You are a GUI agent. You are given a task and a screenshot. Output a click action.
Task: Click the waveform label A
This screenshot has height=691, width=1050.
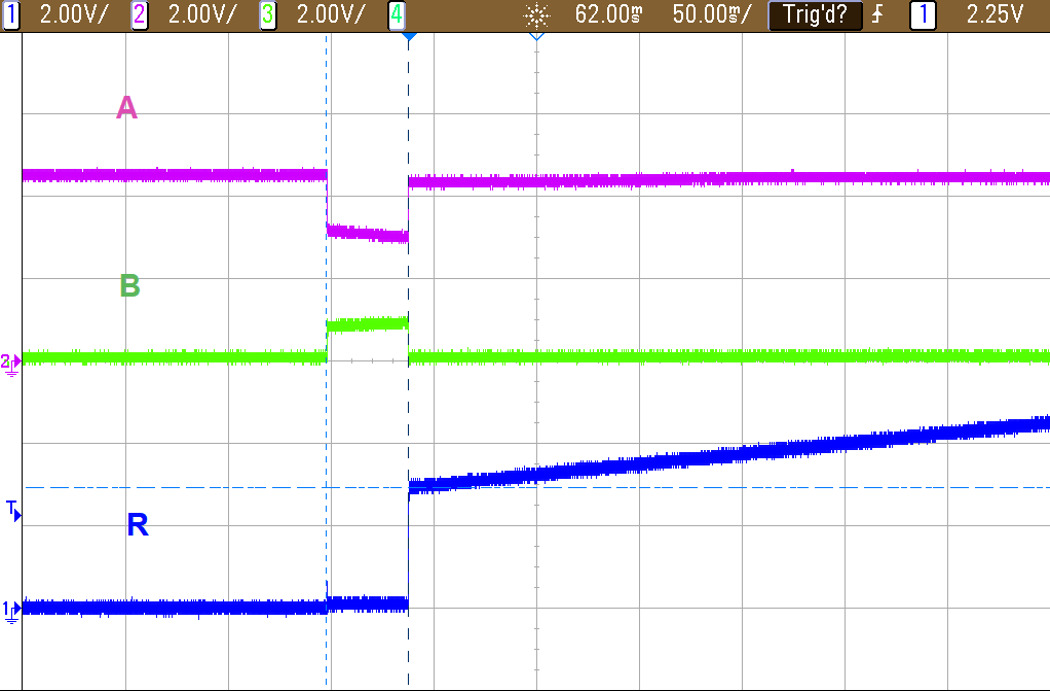tap(125, 109)
